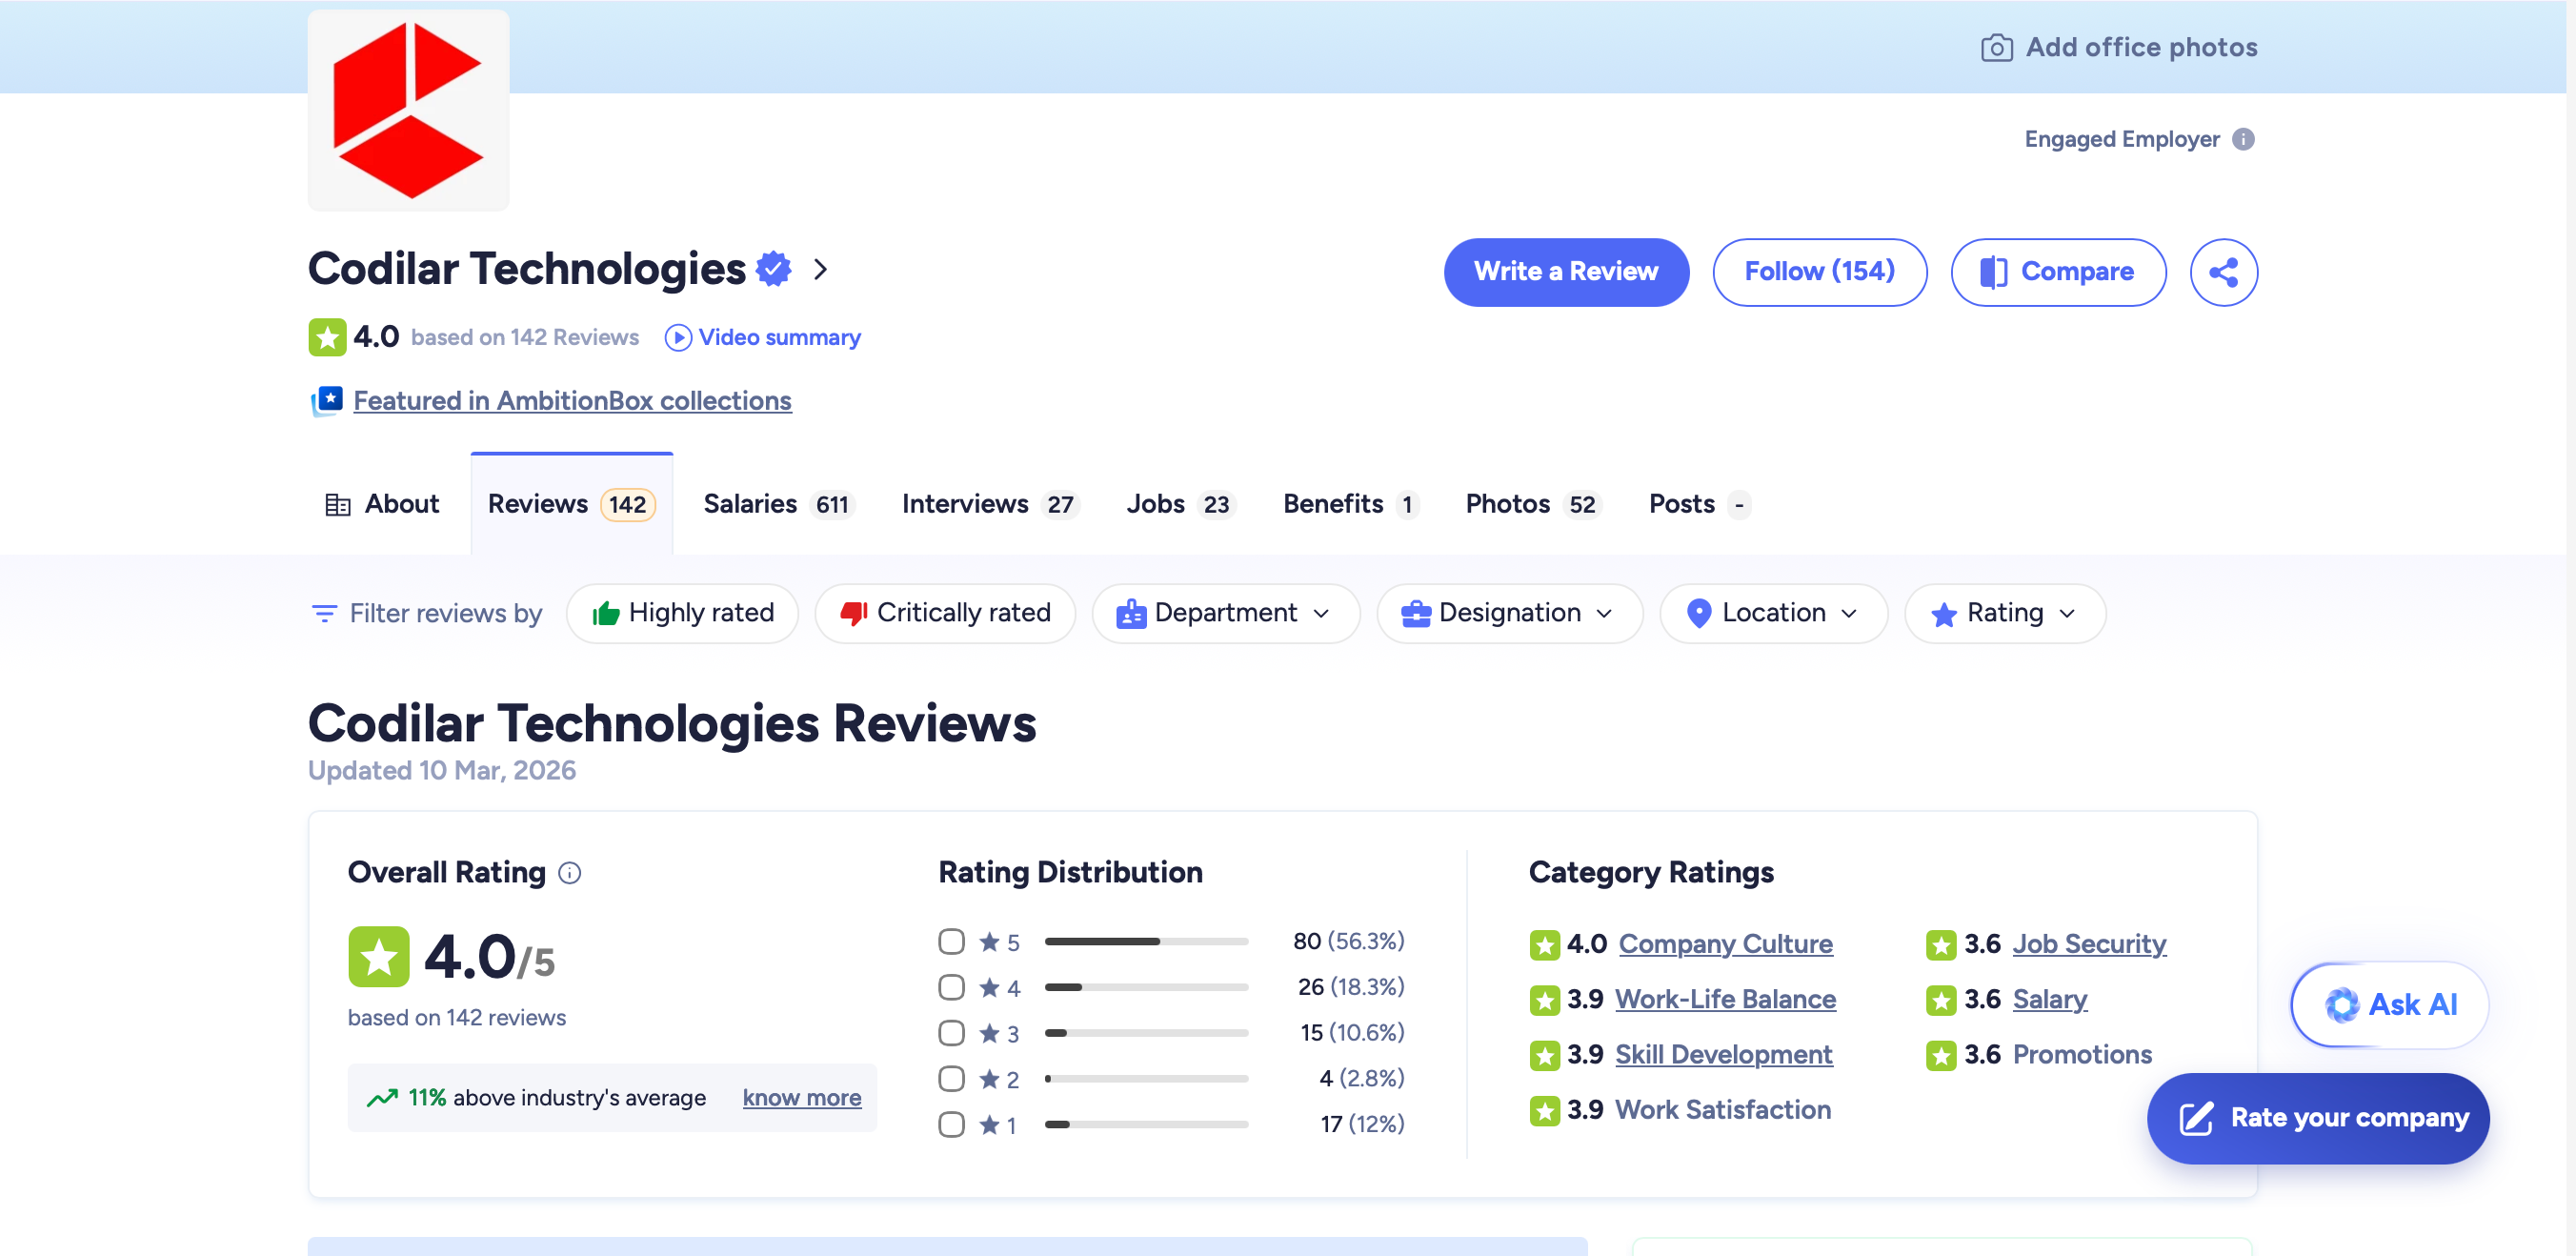Click the arrow chevron beside company name
Viewport: 2576px width, 1256px height.
[820, 269]
